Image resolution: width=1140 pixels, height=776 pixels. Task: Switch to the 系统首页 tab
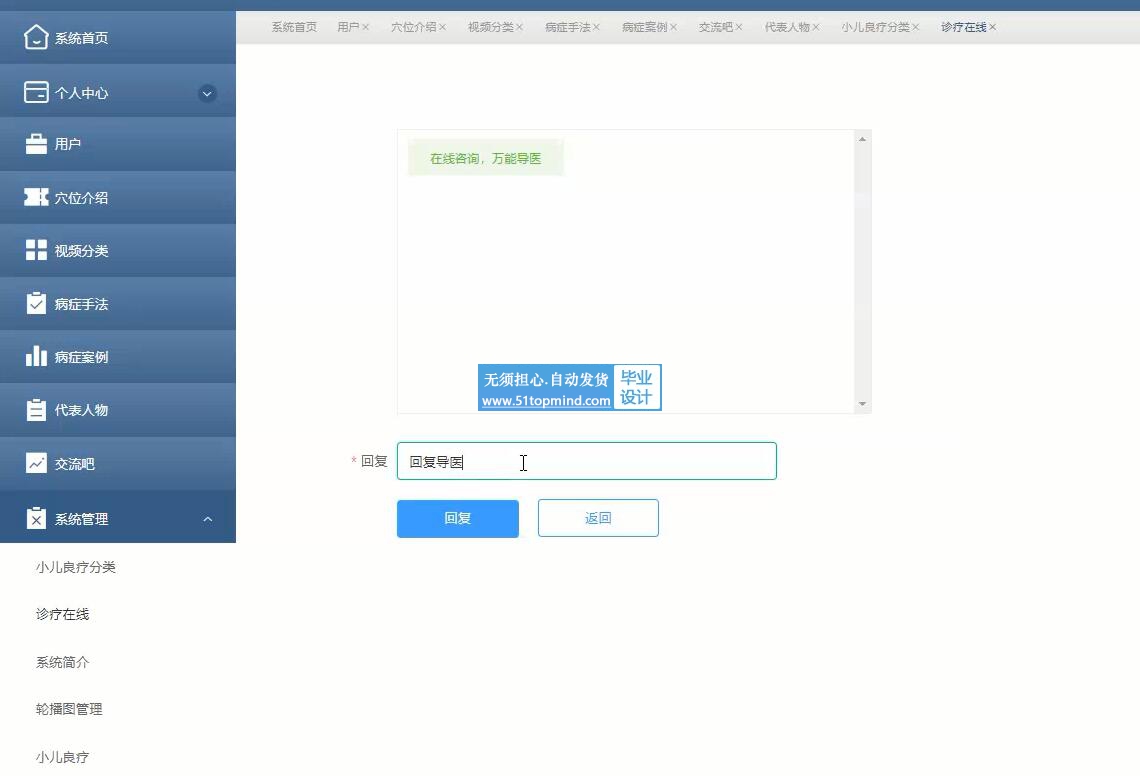click(294, 27)
